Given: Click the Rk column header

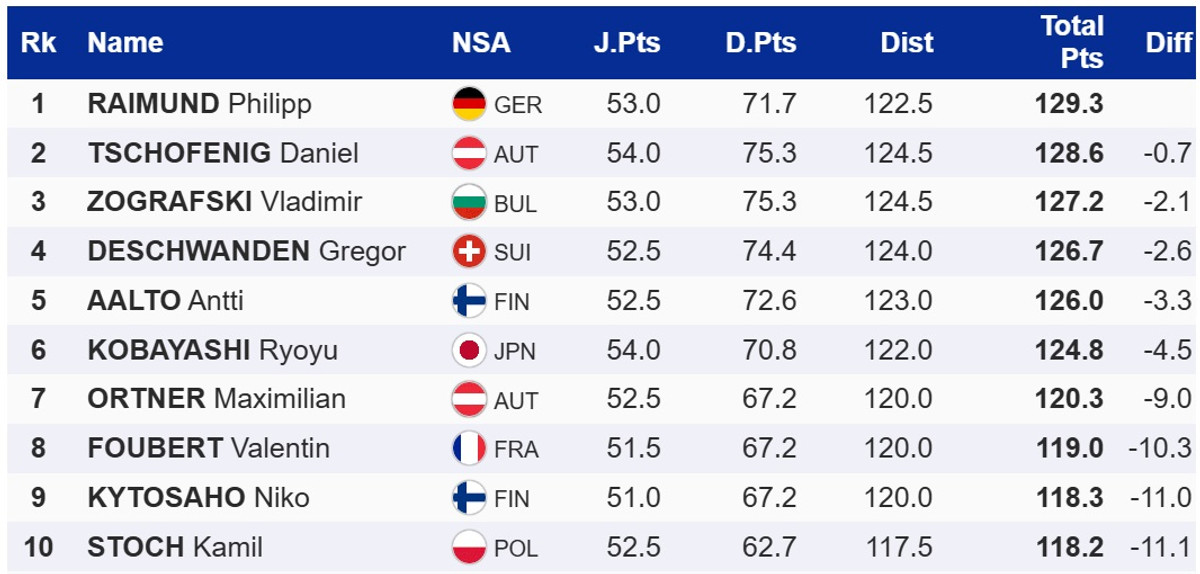Looking at the screenshot, I should (x=38, y=43).
